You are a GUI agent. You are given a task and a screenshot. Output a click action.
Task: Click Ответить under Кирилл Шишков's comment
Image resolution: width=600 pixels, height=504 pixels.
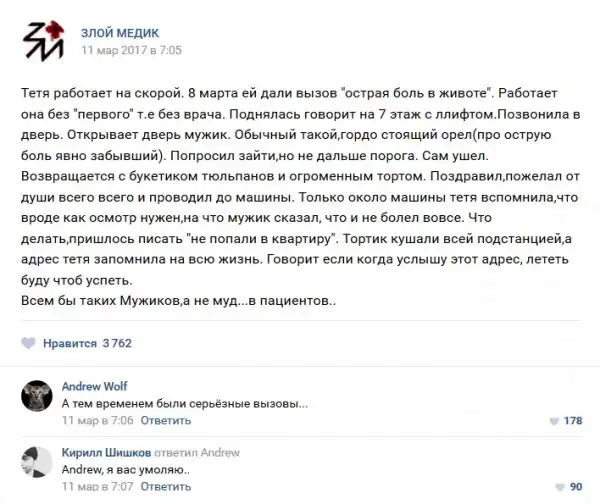pyautogui.click(x=165, y=486)
